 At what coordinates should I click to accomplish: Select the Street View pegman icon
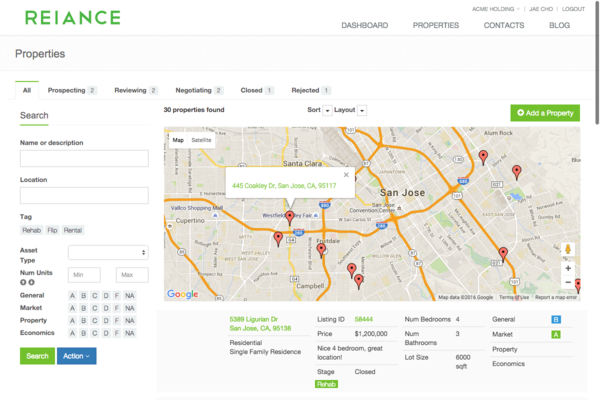[x=568, y=249]
